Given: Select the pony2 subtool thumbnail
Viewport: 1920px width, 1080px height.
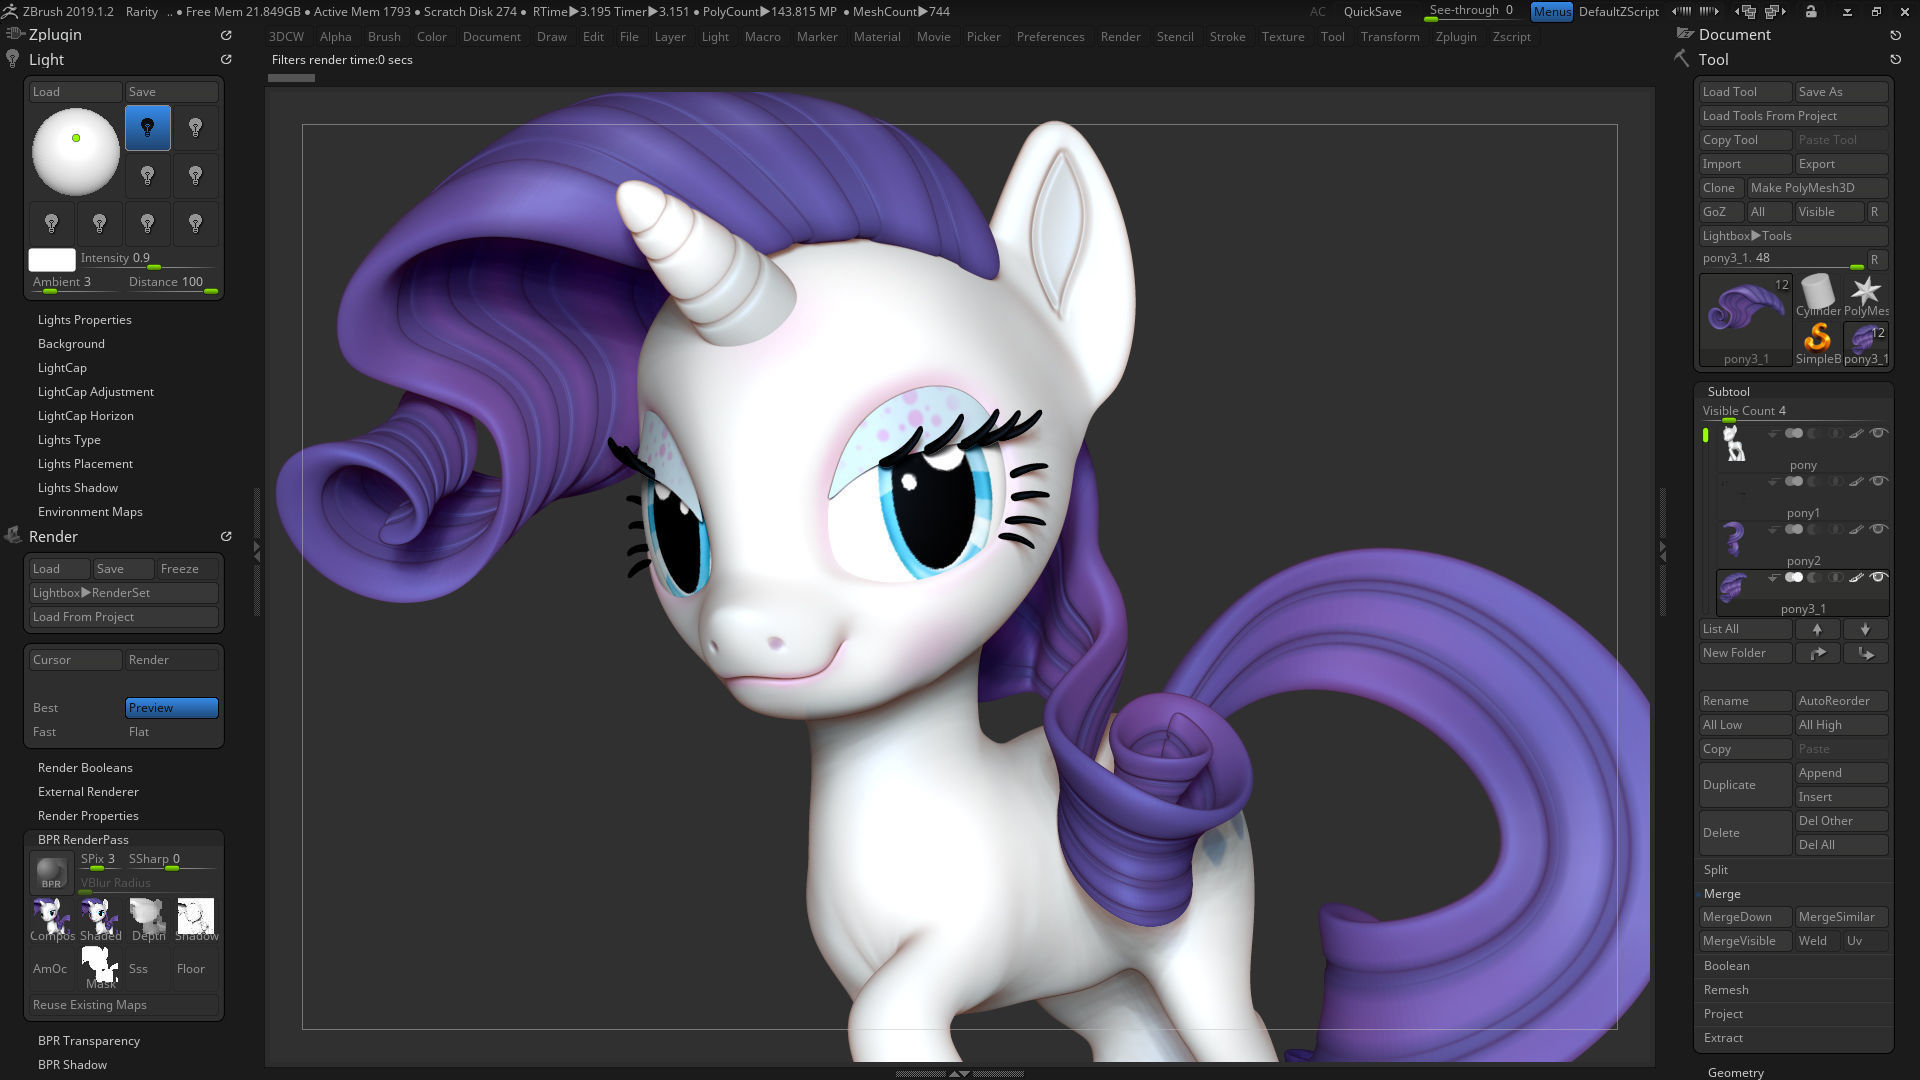Looking at the screenshot, I should pyautogui.click(x=1733, y=540).
